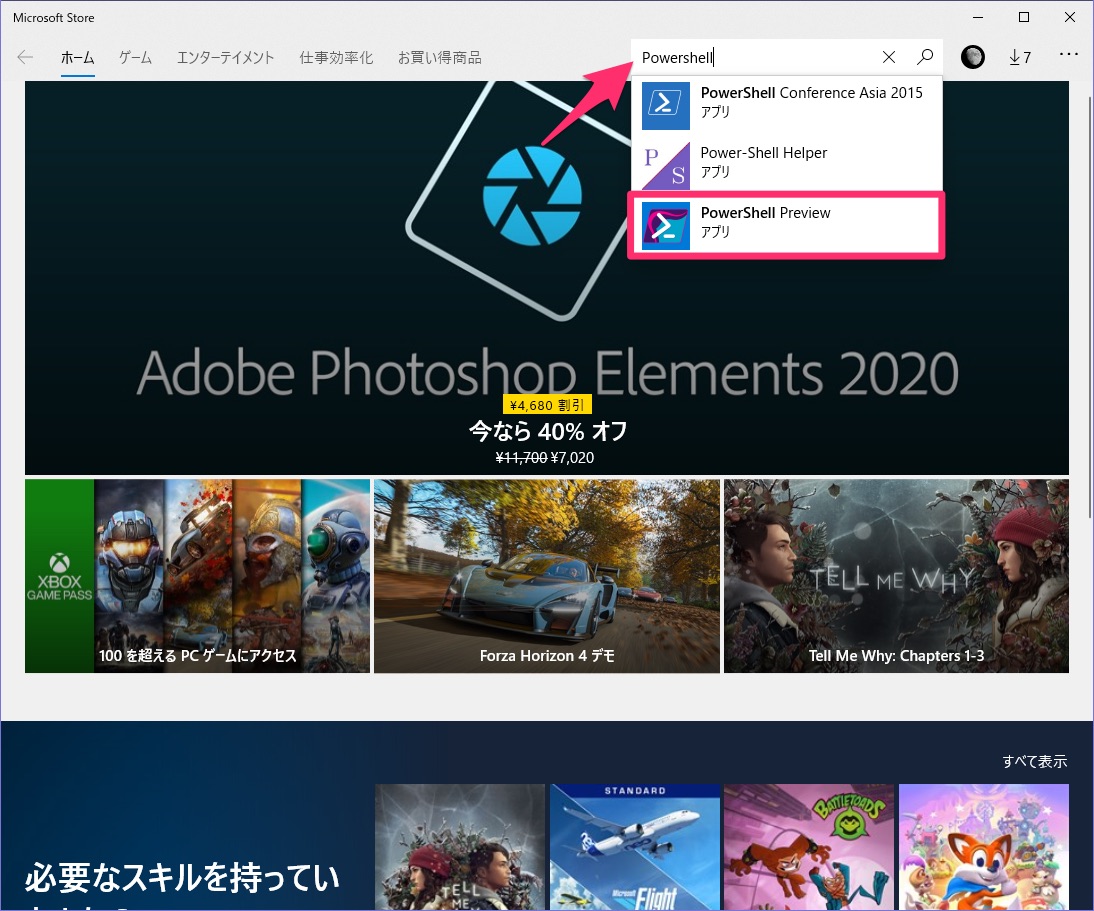The height and width of the screenshot is (911, 1094).
Task: Open the Forza Horizon 4 デモ tile
Action: (546, 576)
